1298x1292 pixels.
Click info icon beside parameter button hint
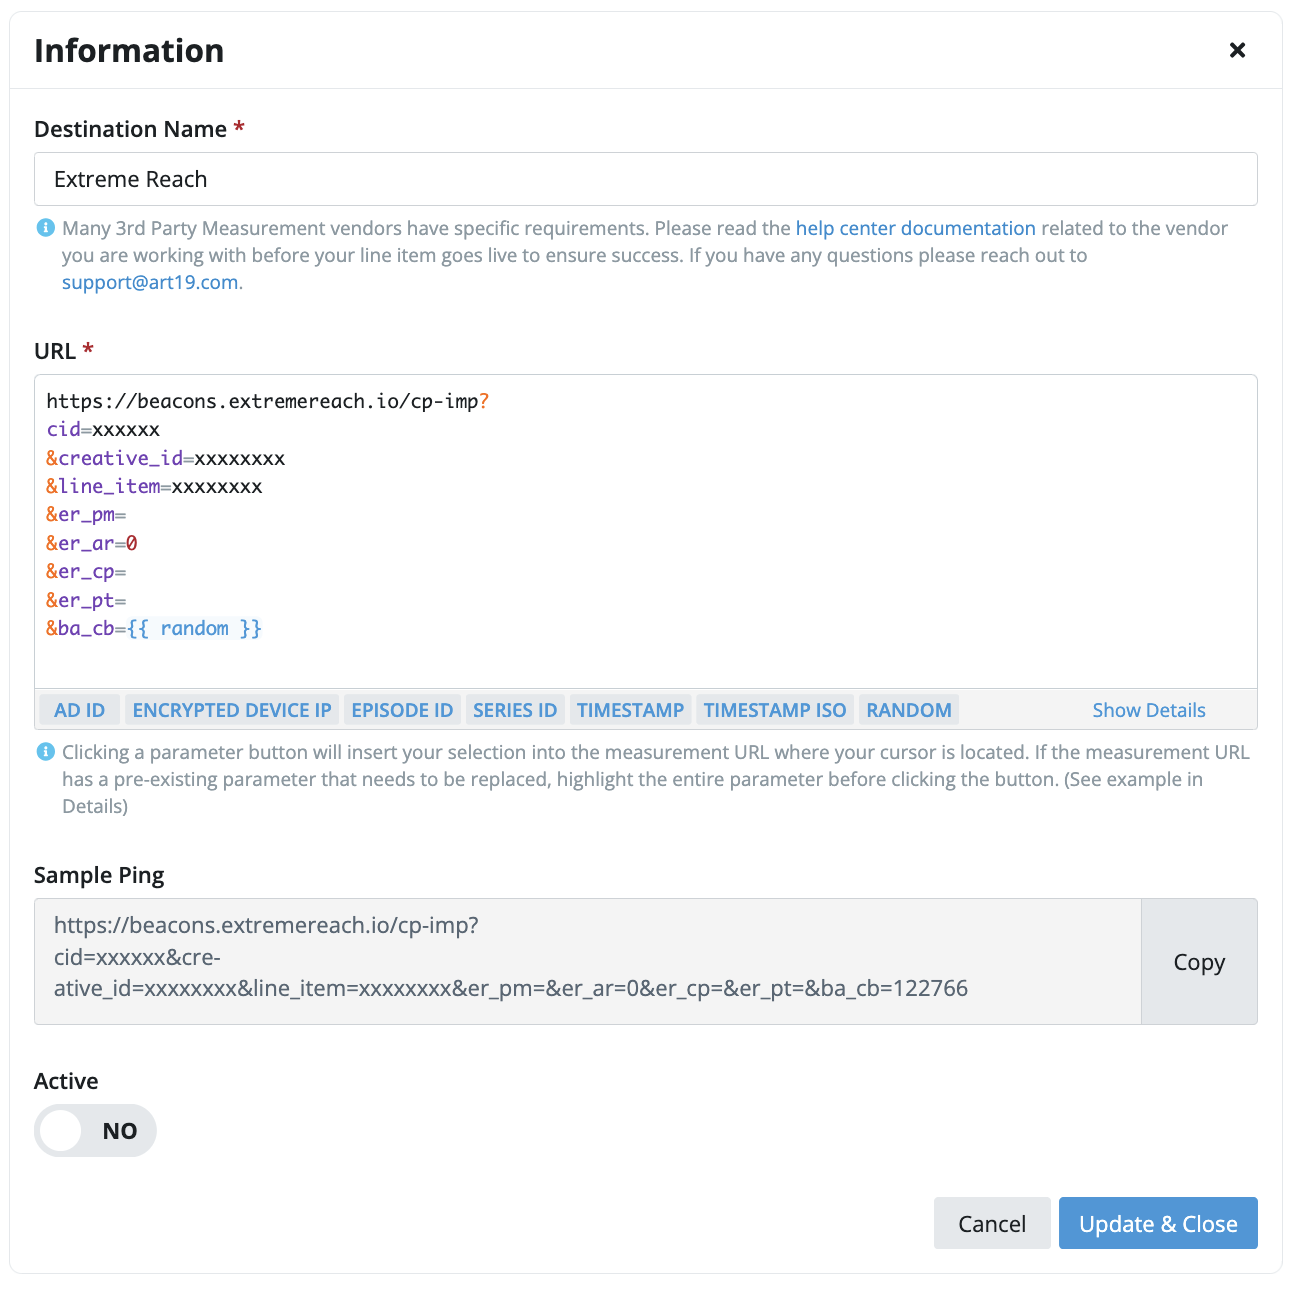[45, 752]
